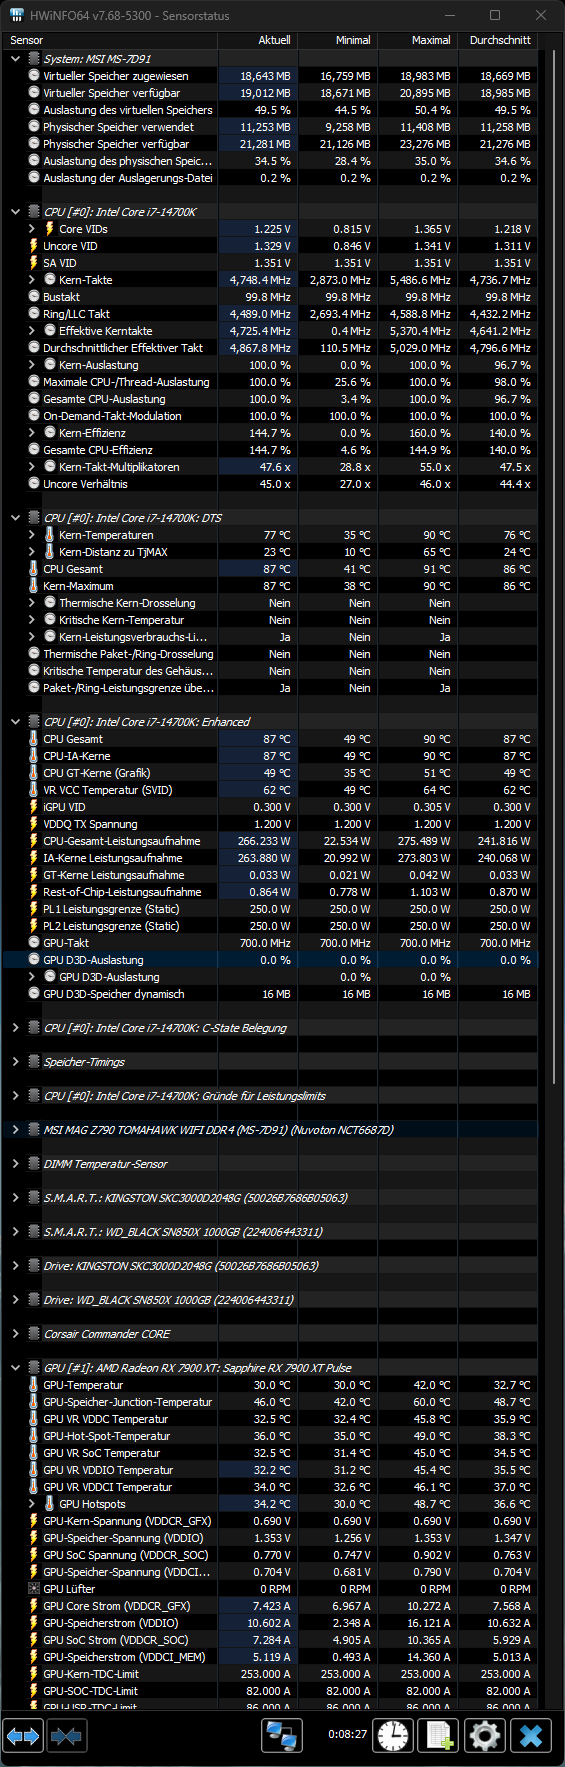Click the System MSI MS-7D91 chip icon
The height and width of the screenshot is (1767, 565).
click(x=34, y=59)
